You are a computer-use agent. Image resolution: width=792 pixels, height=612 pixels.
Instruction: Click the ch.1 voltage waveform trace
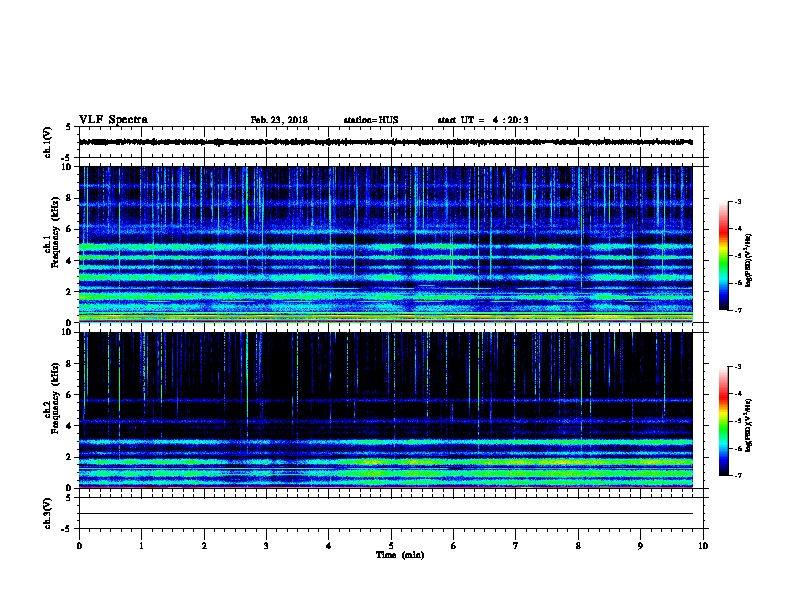tap(386, 142)
